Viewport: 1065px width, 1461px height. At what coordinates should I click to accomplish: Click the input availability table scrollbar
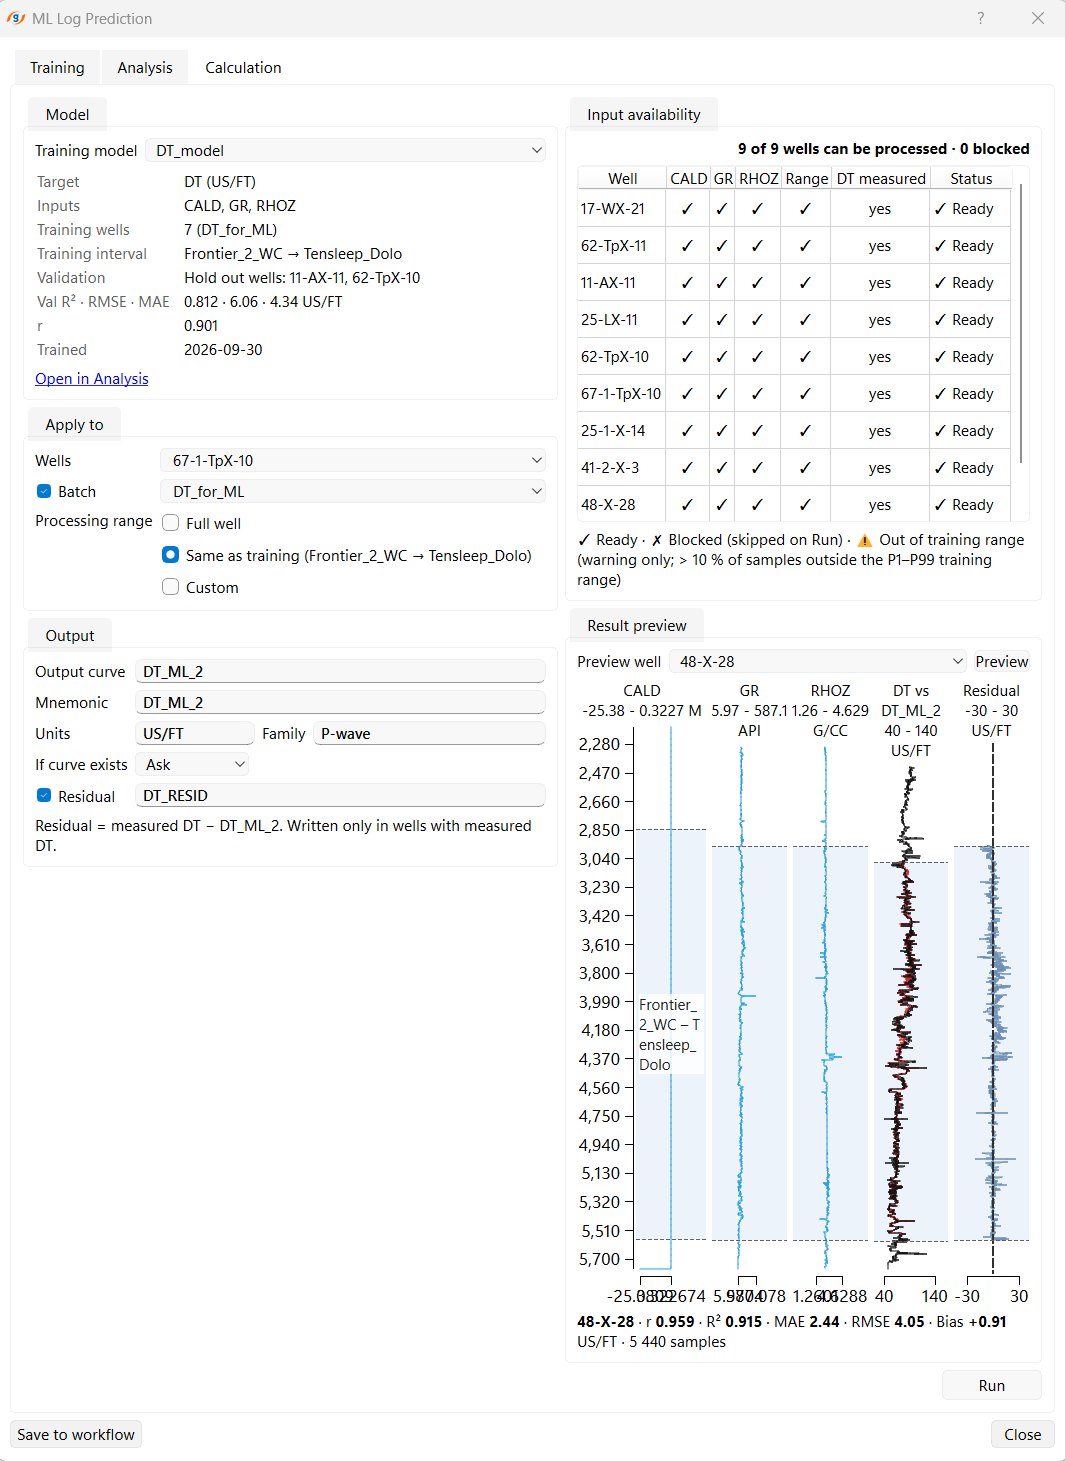point(1021,323)
